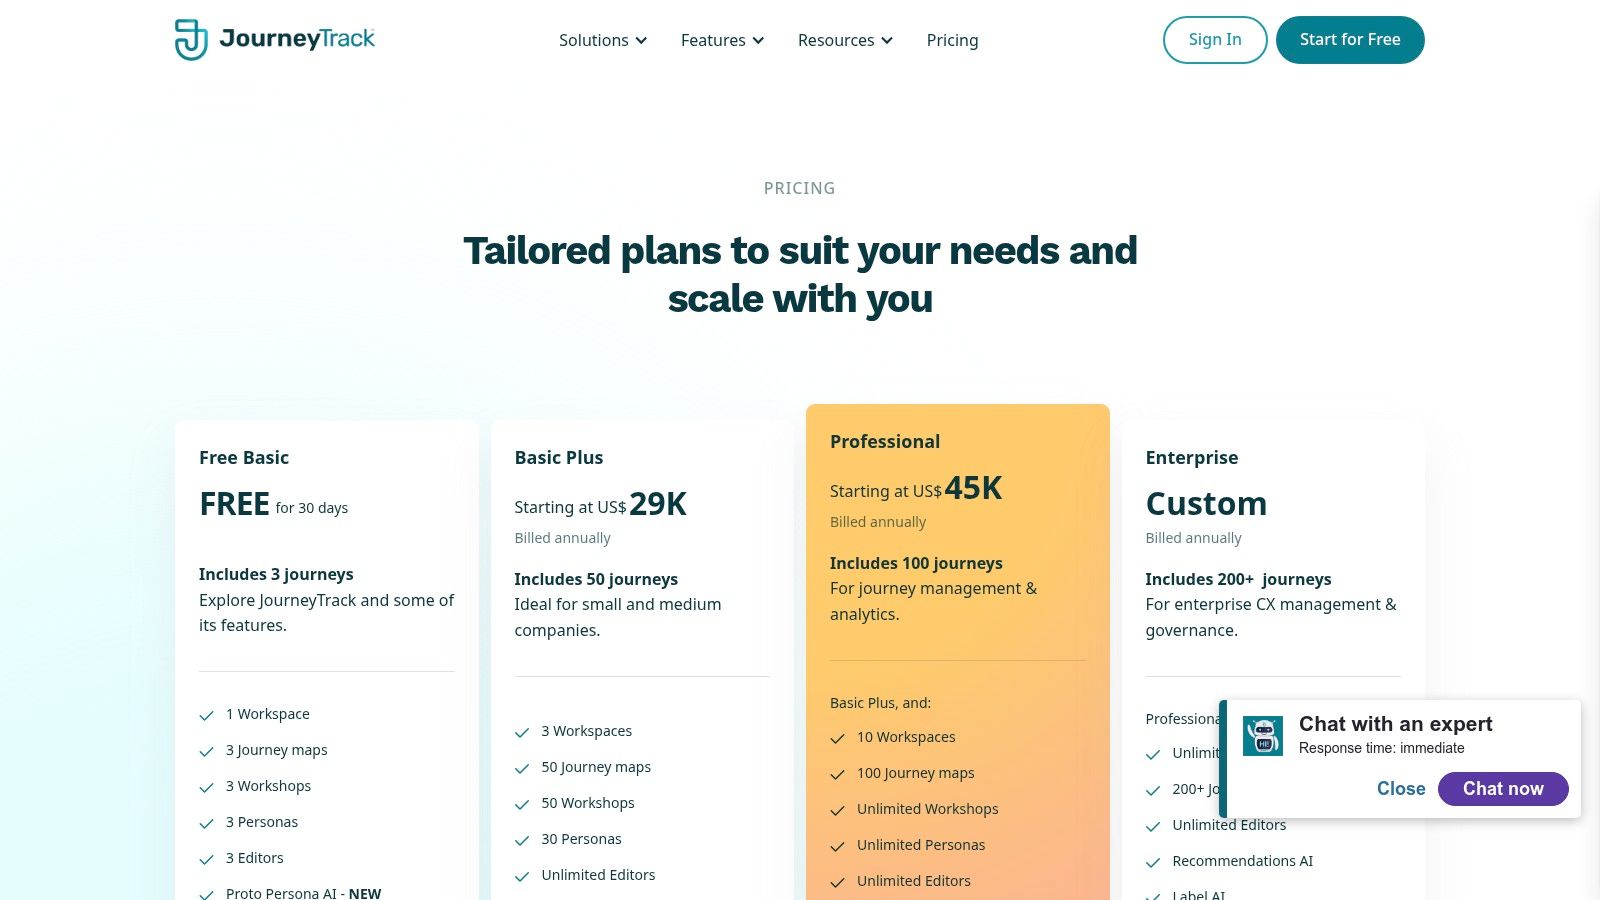
Task: Click the checkmark beside 1 Workspace
Action: pos(207,714)
